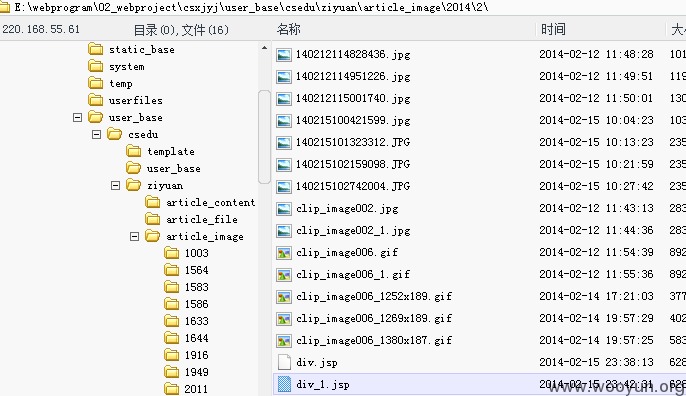The image size is (686, 396).
Task: Click folder icon for 1949
Action: coord(172,372)
